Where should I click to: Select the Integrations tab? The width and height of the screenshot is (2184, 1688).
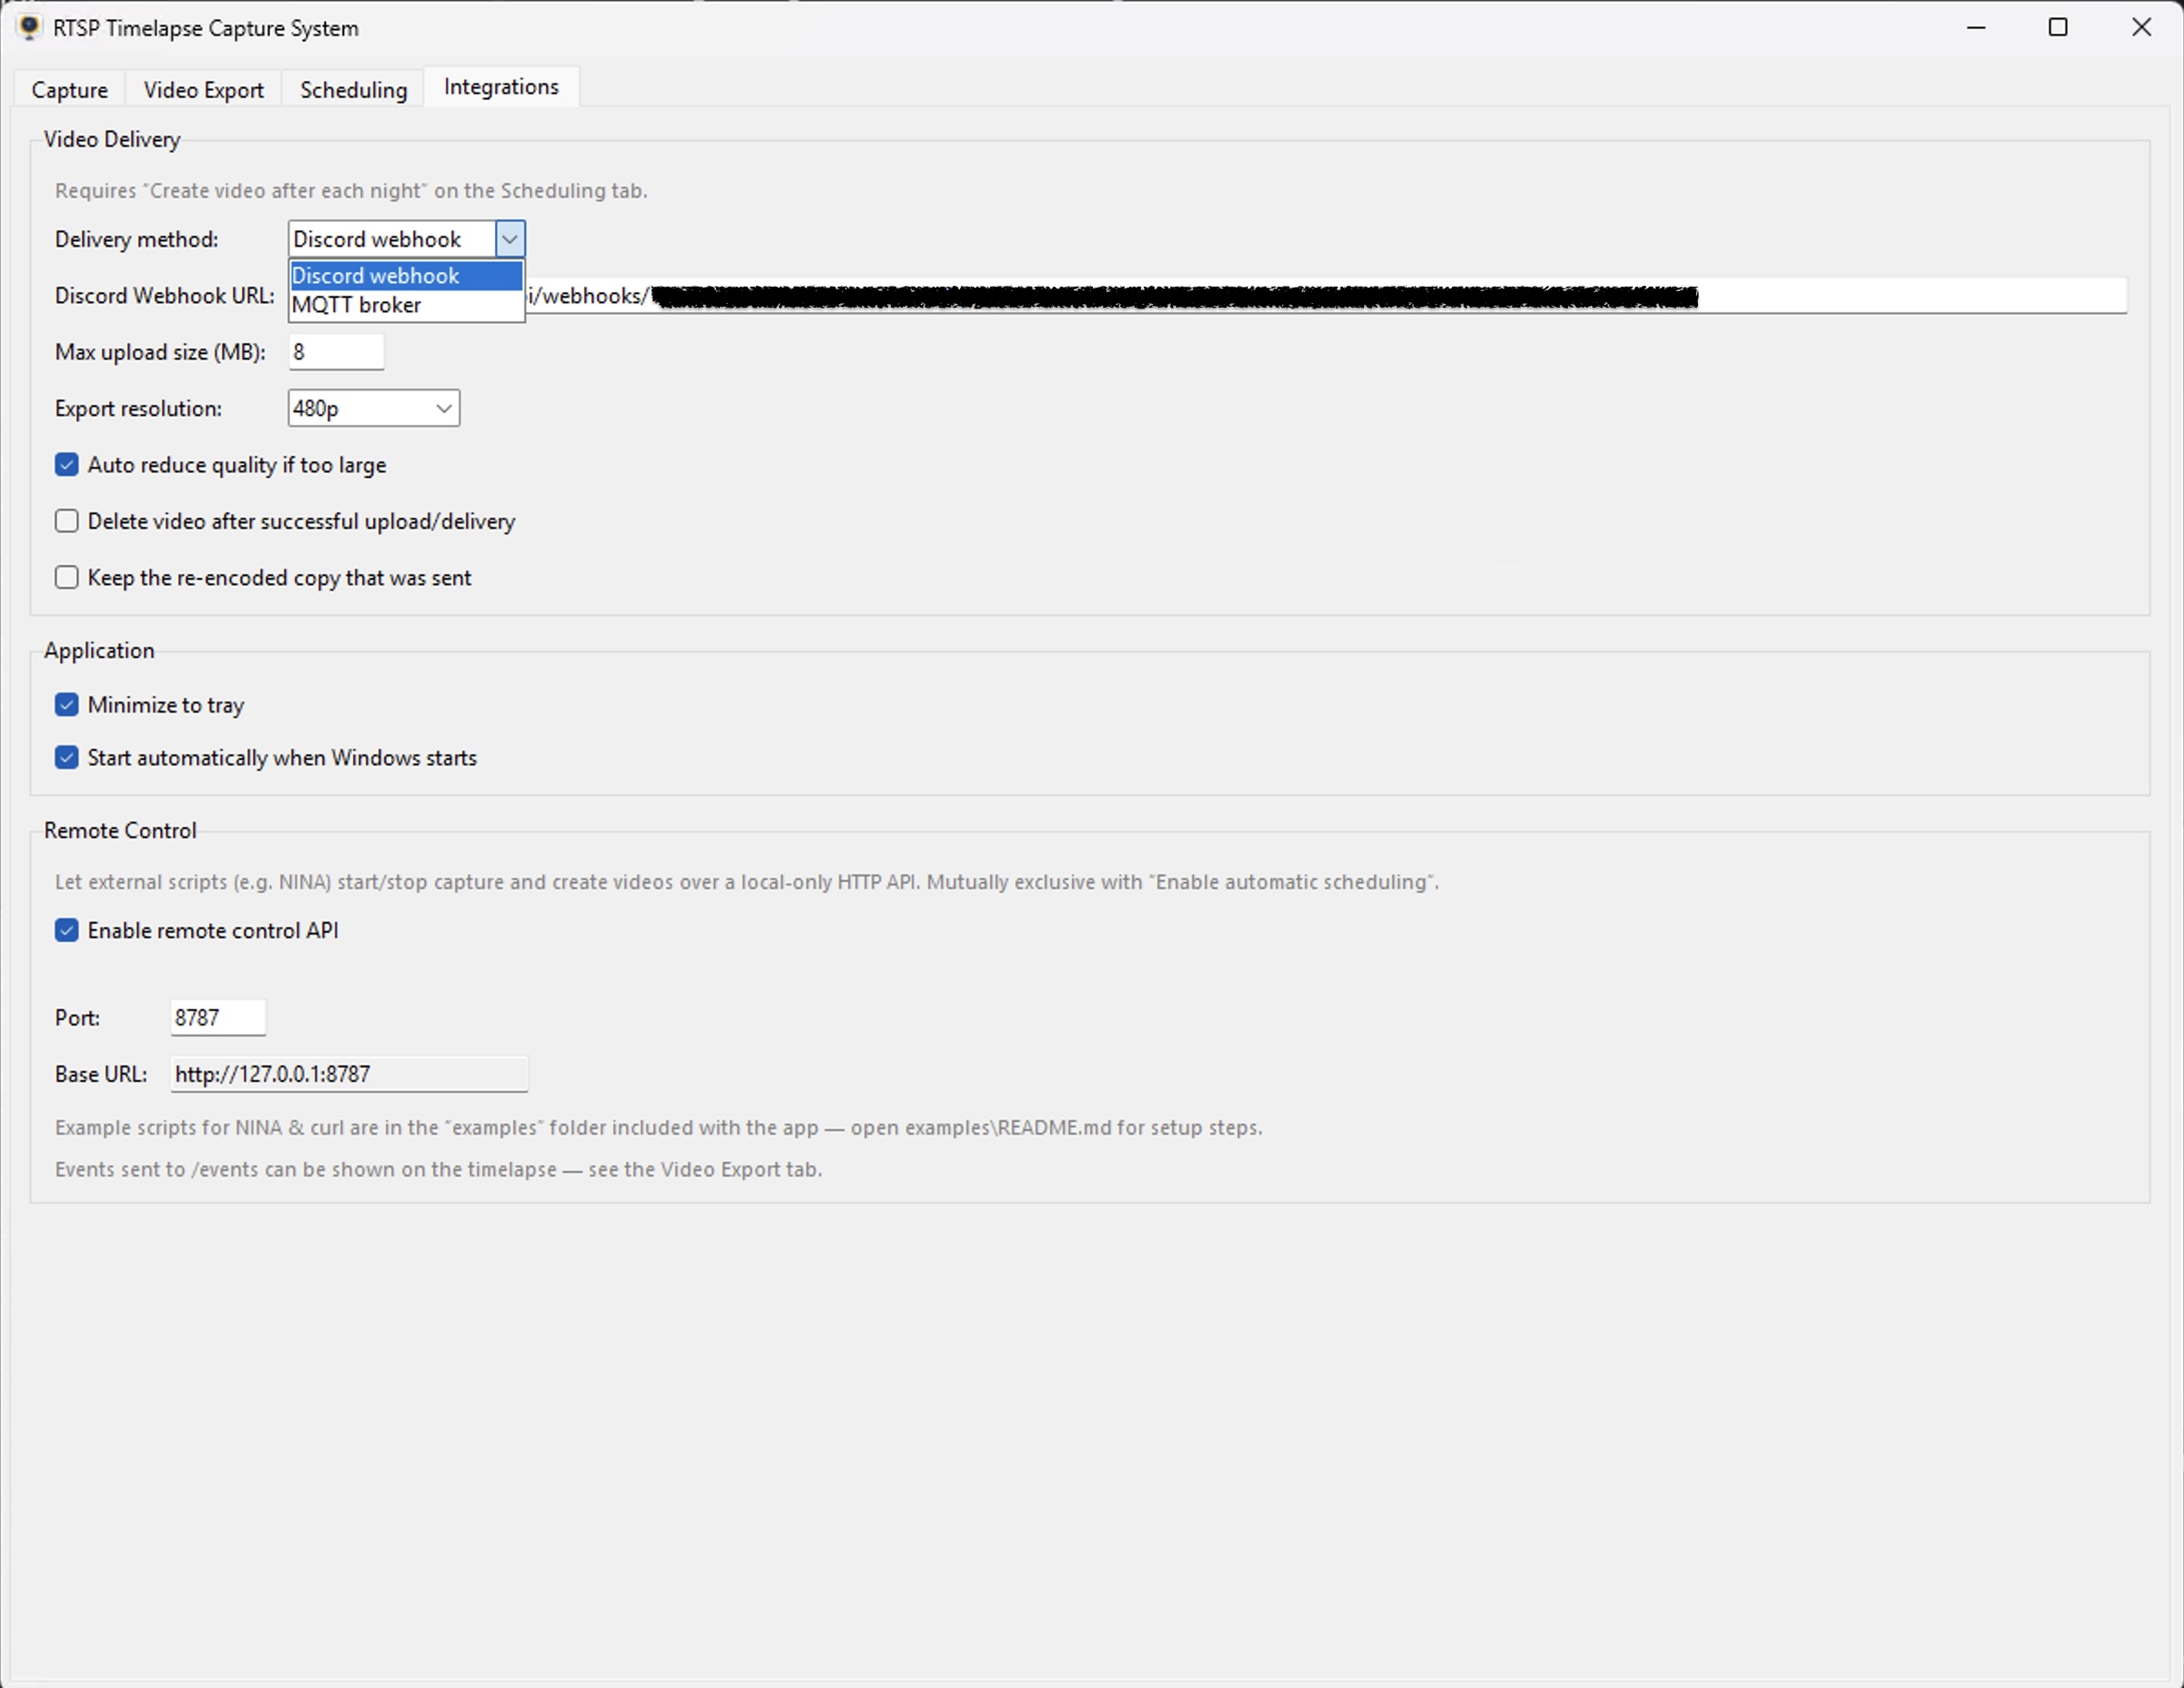[501, 87]
